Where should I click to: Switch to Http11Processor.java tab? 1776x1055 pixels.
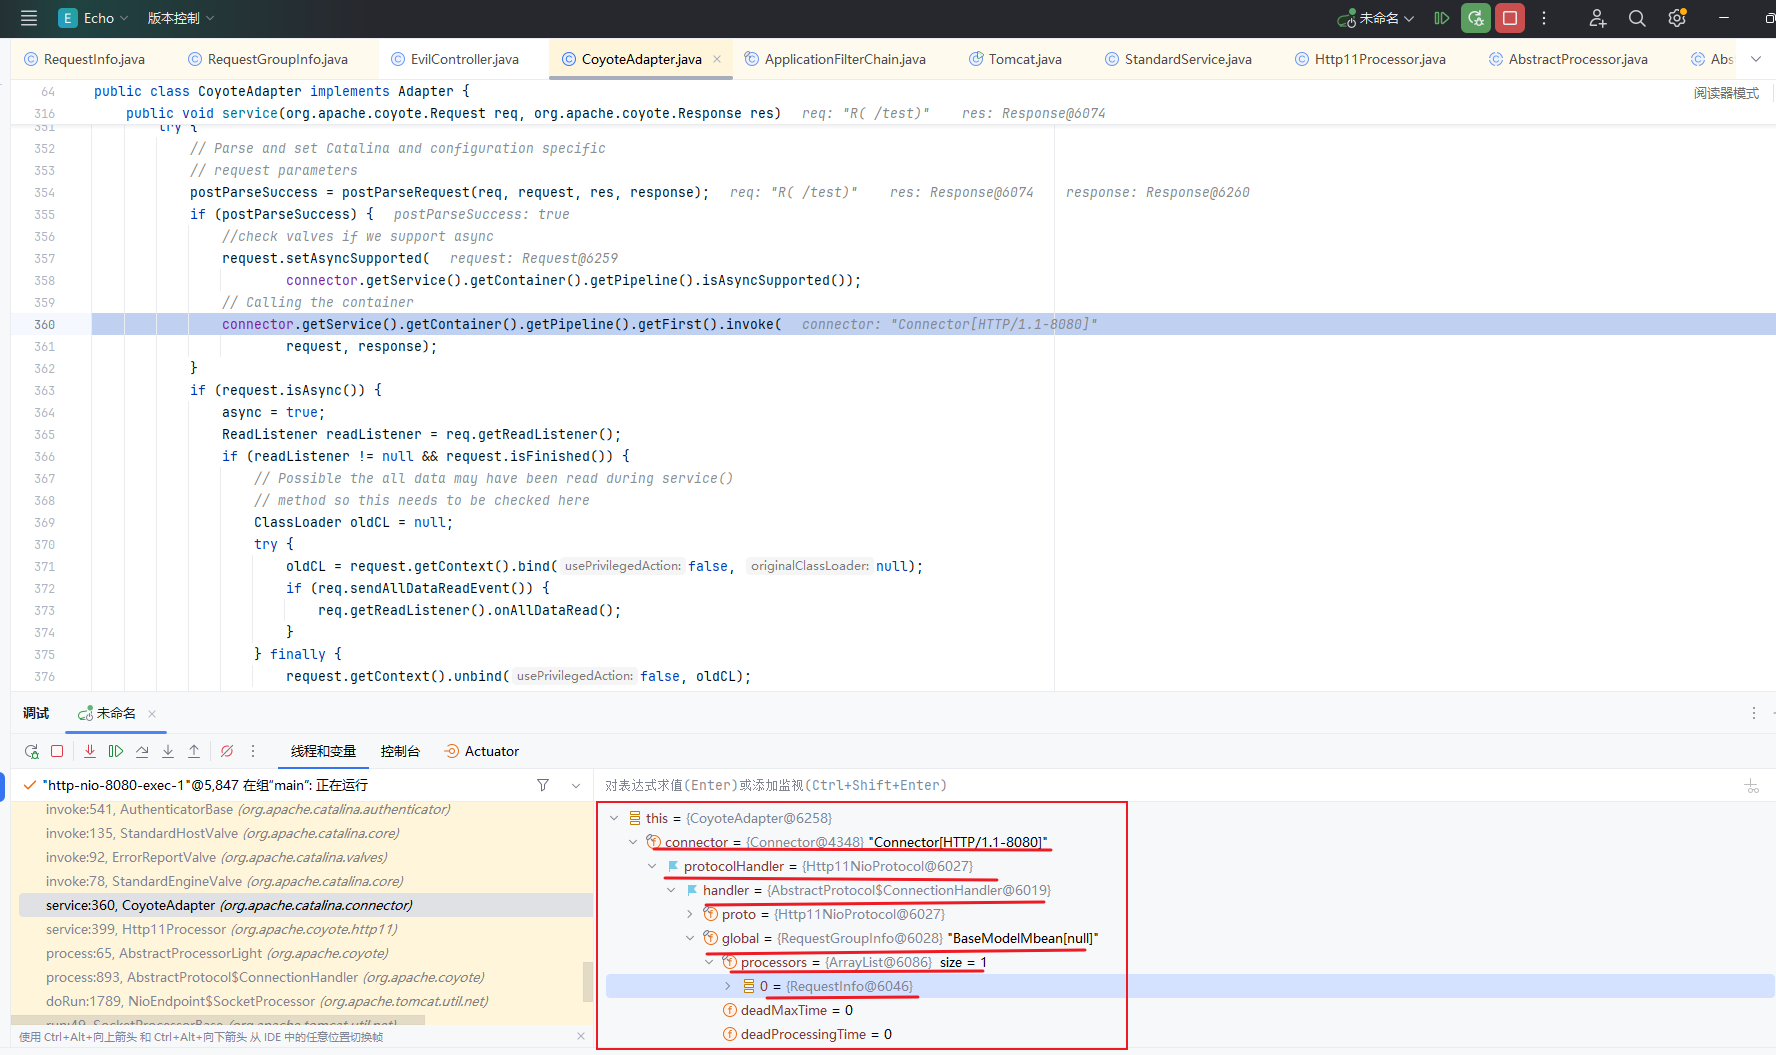click(1371, 59)
